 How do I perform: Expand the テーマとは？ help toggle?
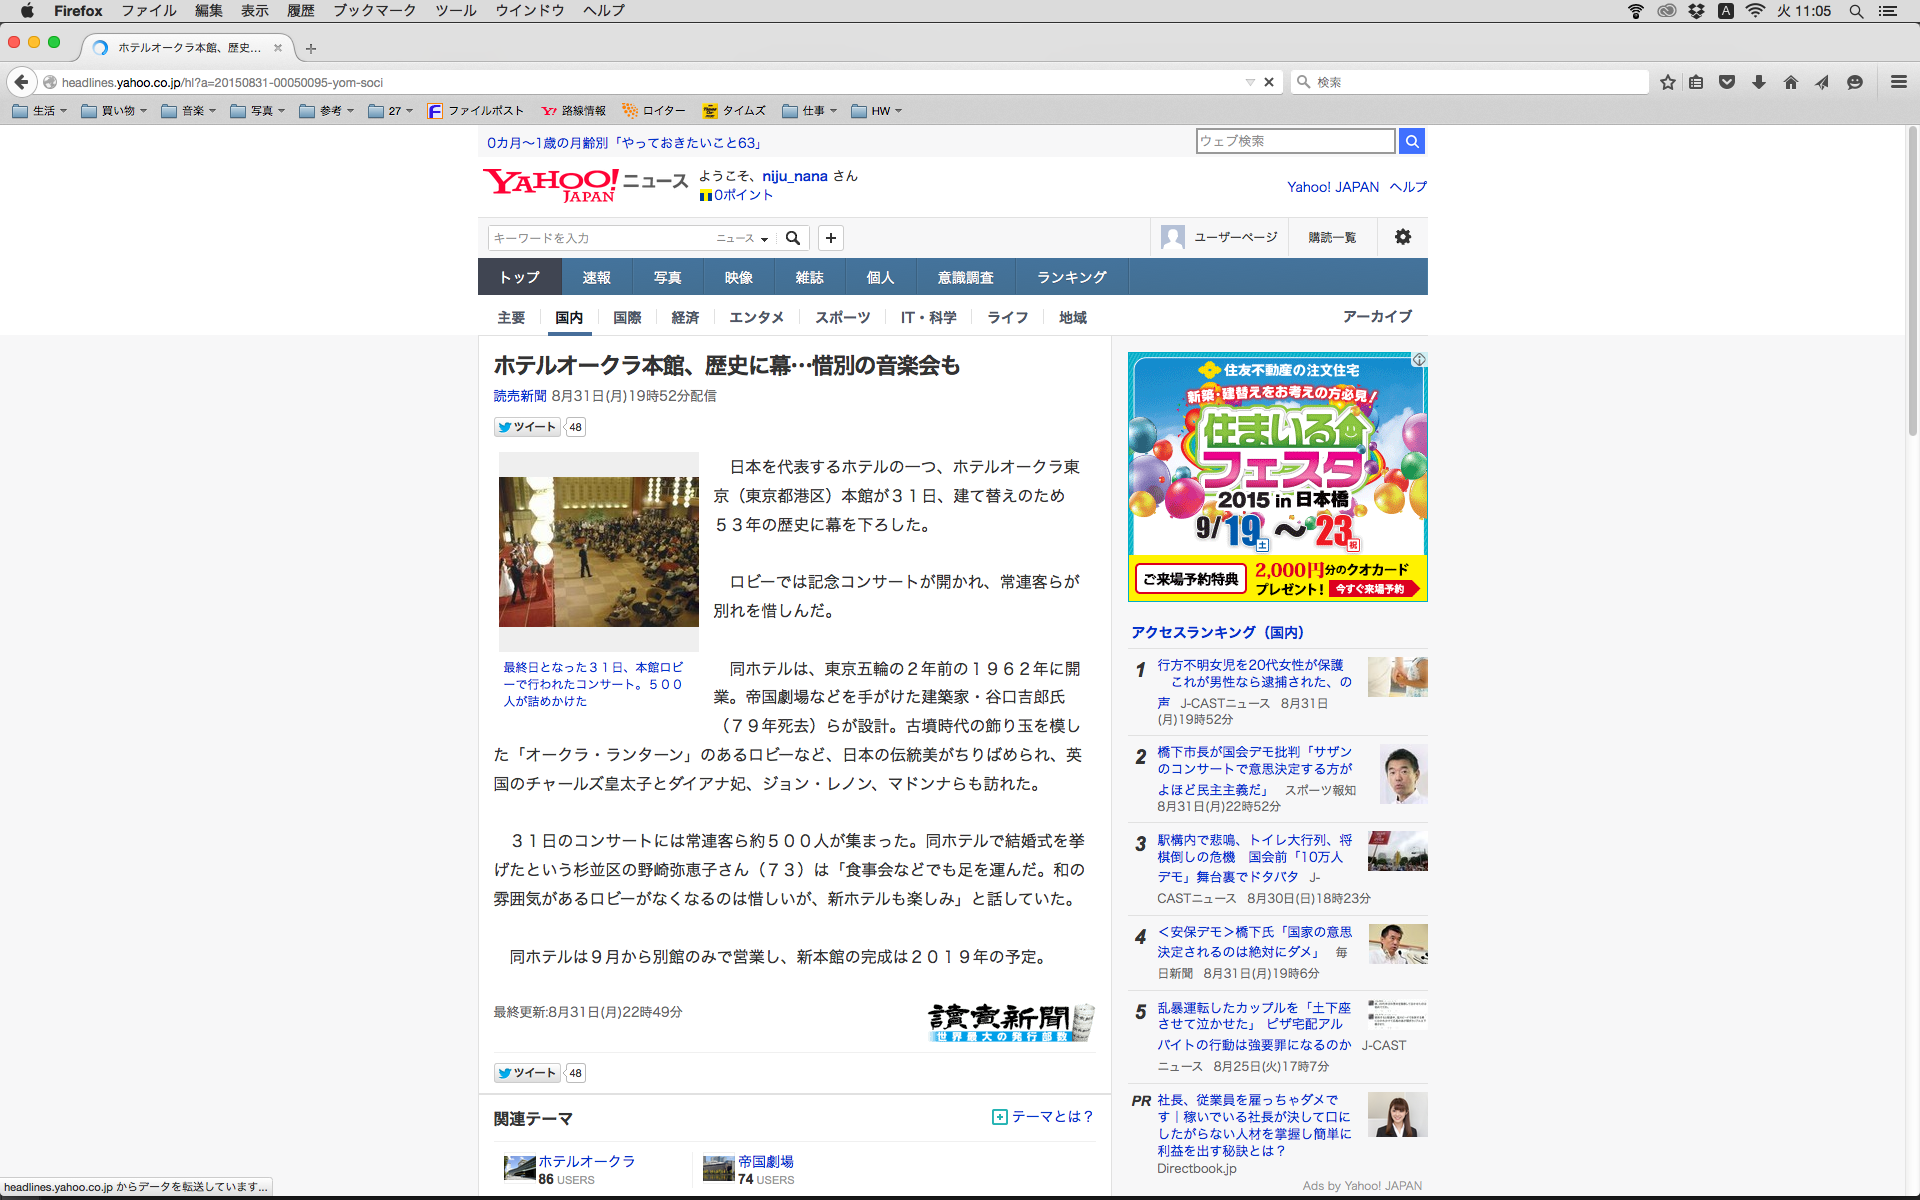(x=1043, y=1116)
